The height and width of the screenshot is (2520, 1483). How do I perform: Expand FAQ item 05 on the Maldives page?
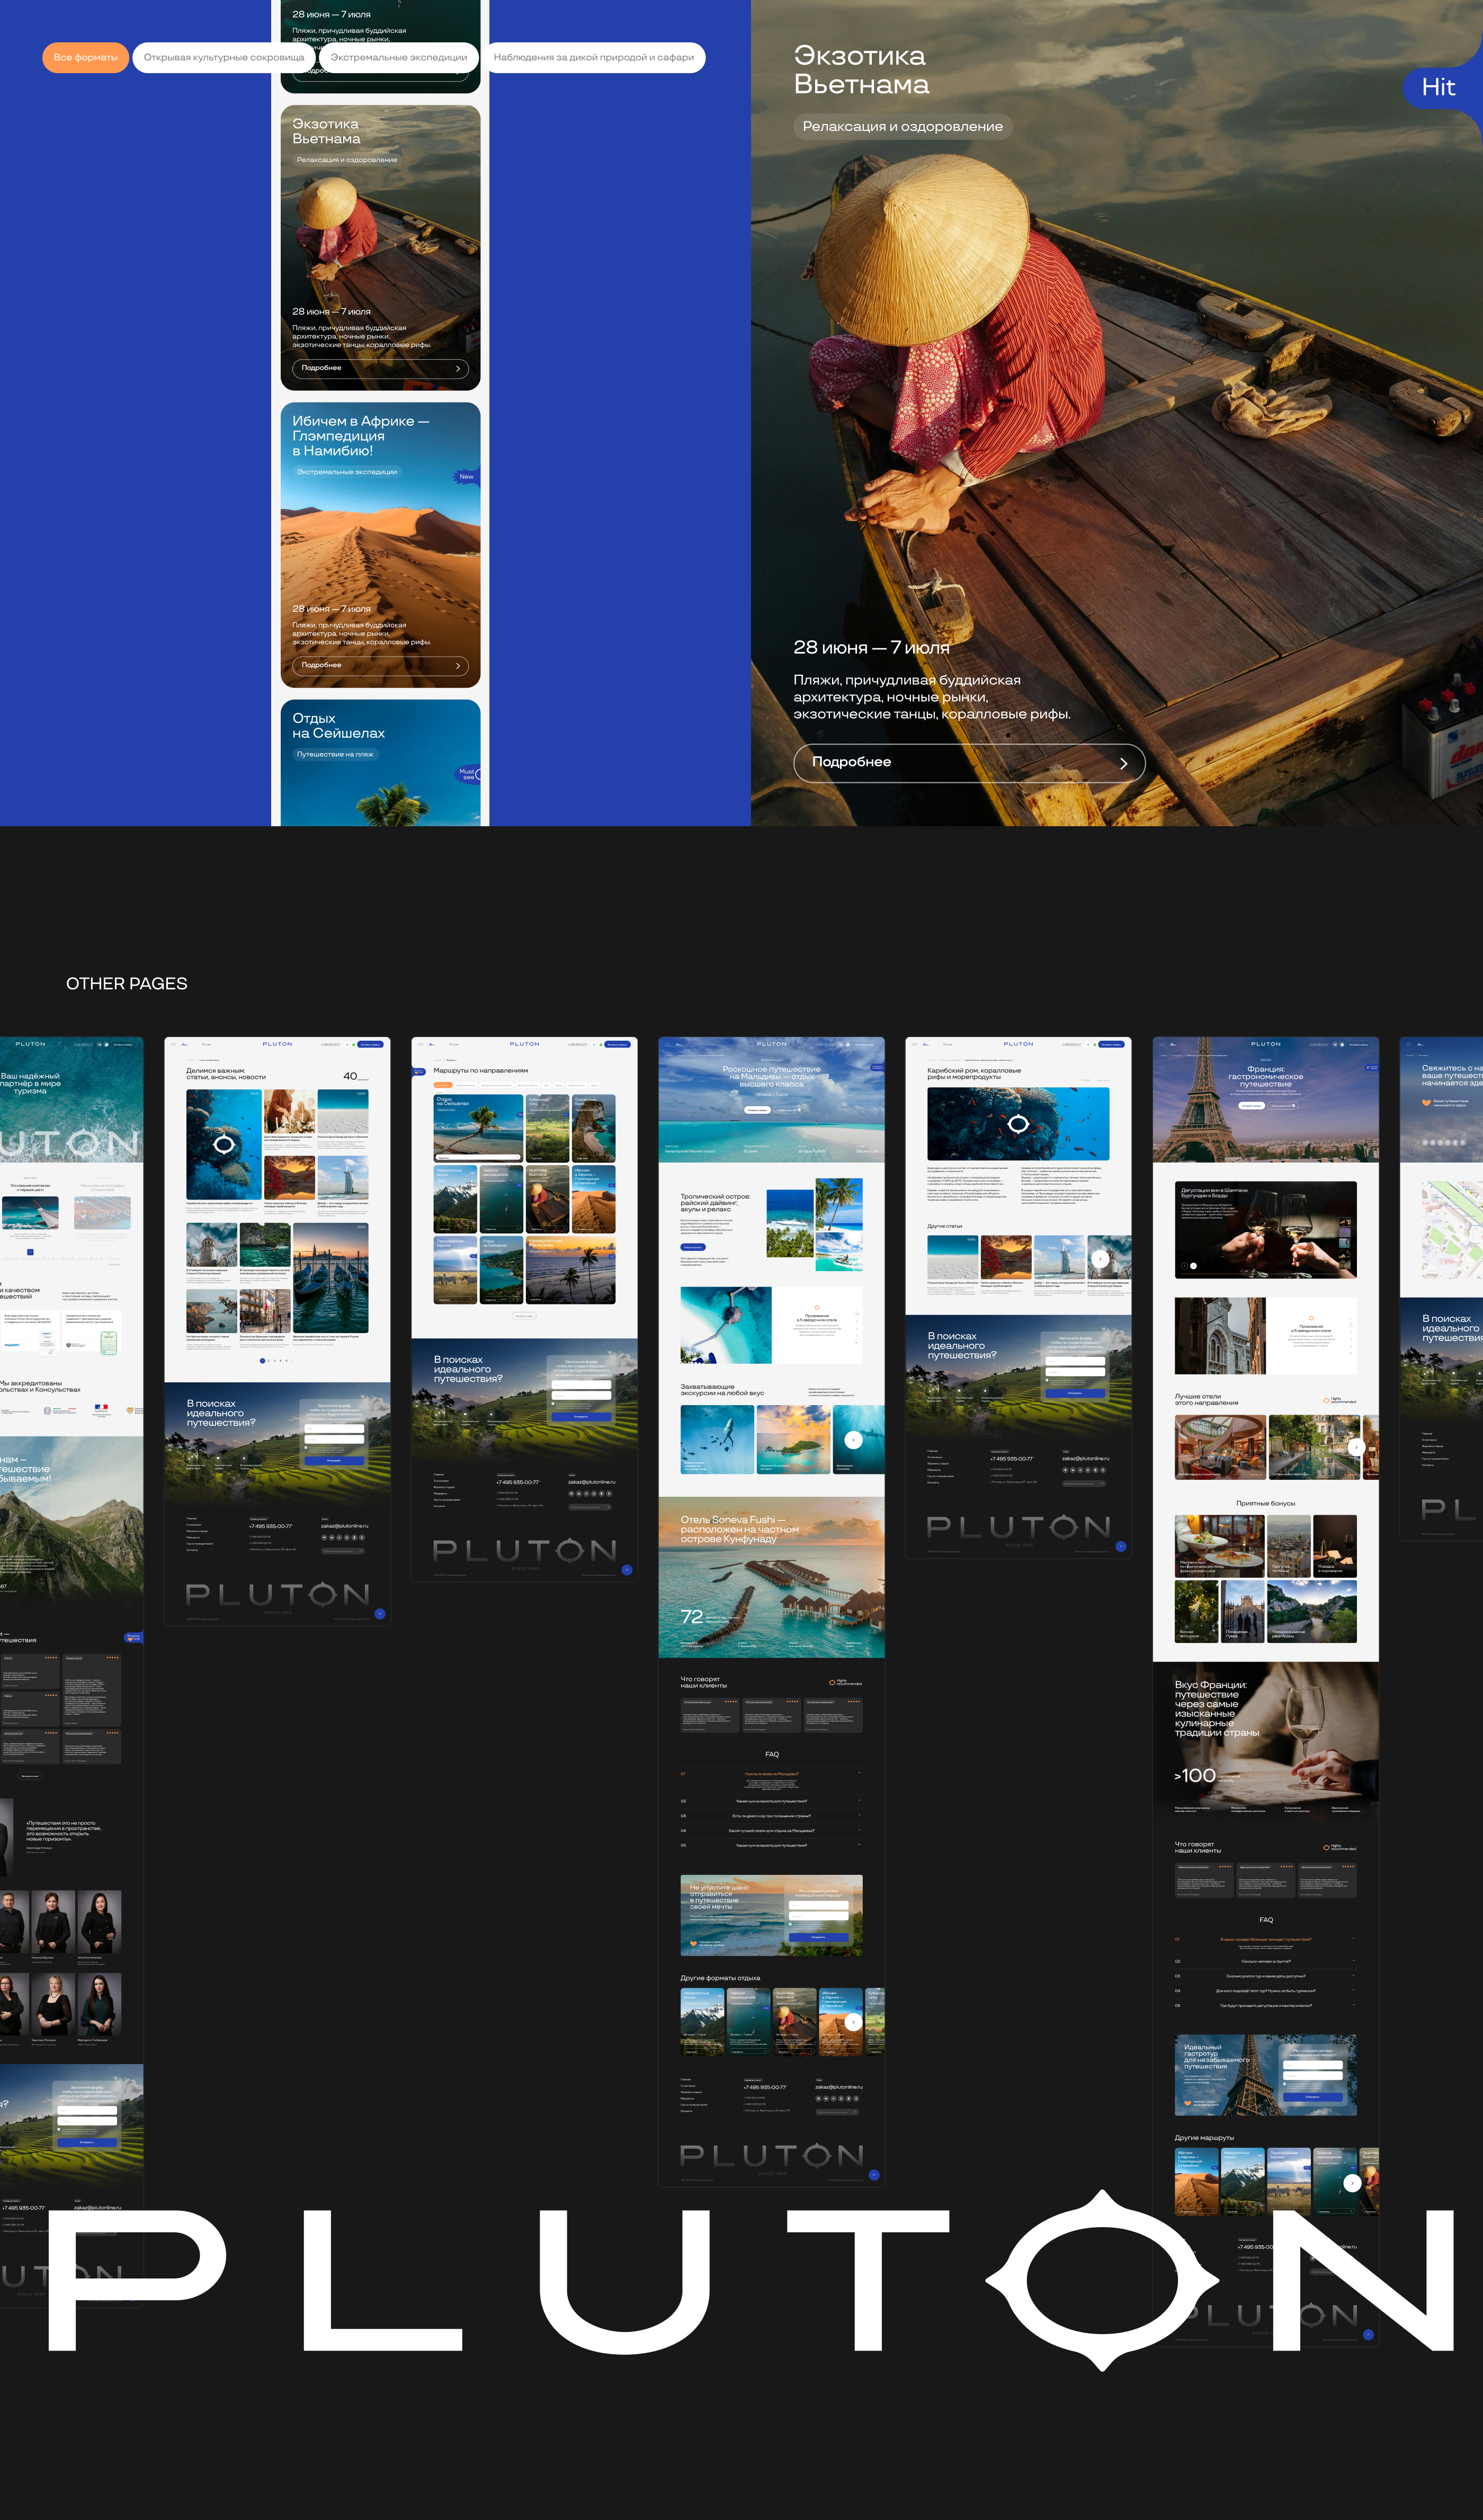click(x=771, y=1845)
